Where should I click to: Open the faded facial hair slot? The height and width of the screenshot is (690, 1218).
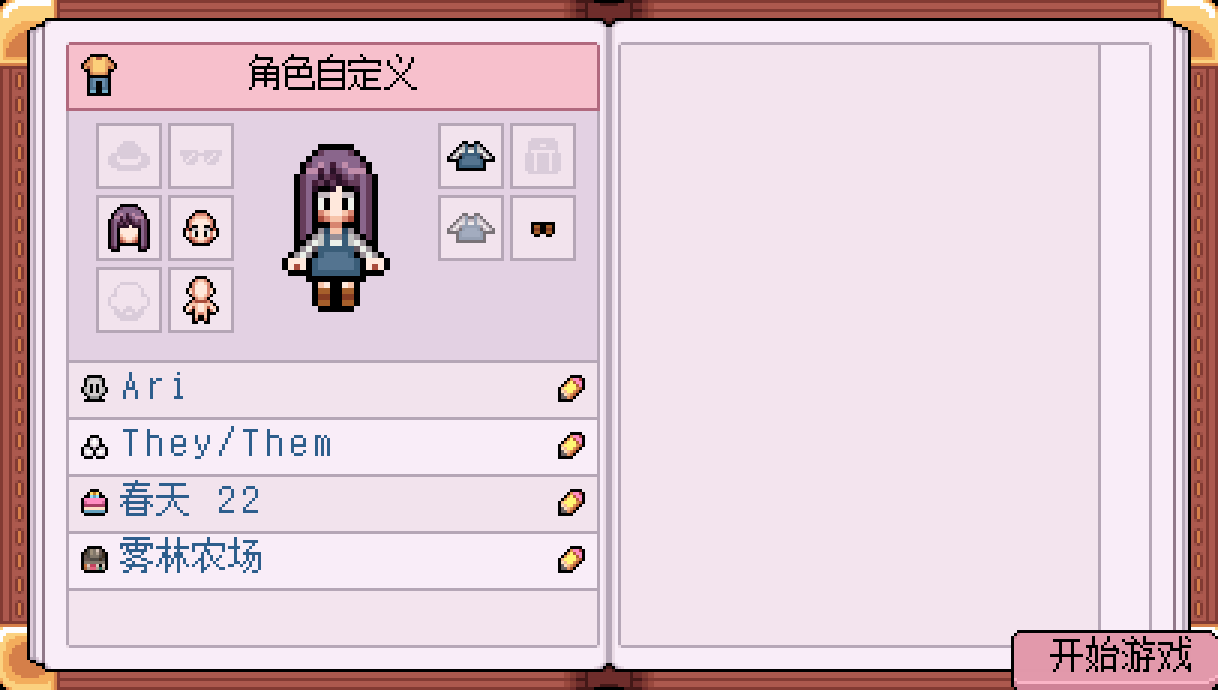[x=129, y=300]
